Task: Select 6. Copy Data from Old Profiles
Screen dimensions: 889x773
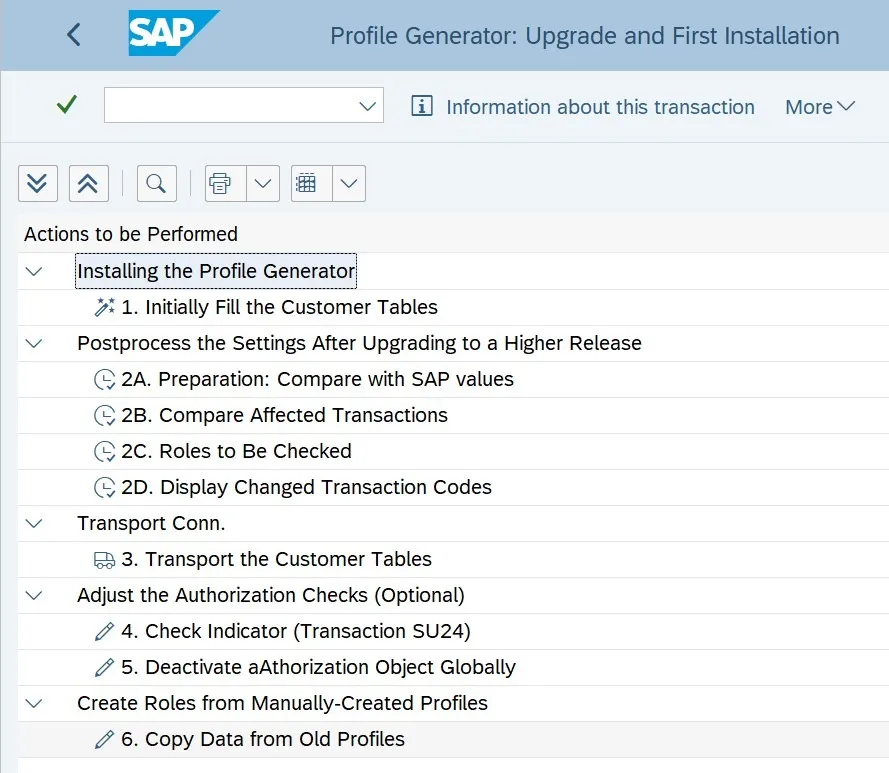Action: tap(275, 740)
